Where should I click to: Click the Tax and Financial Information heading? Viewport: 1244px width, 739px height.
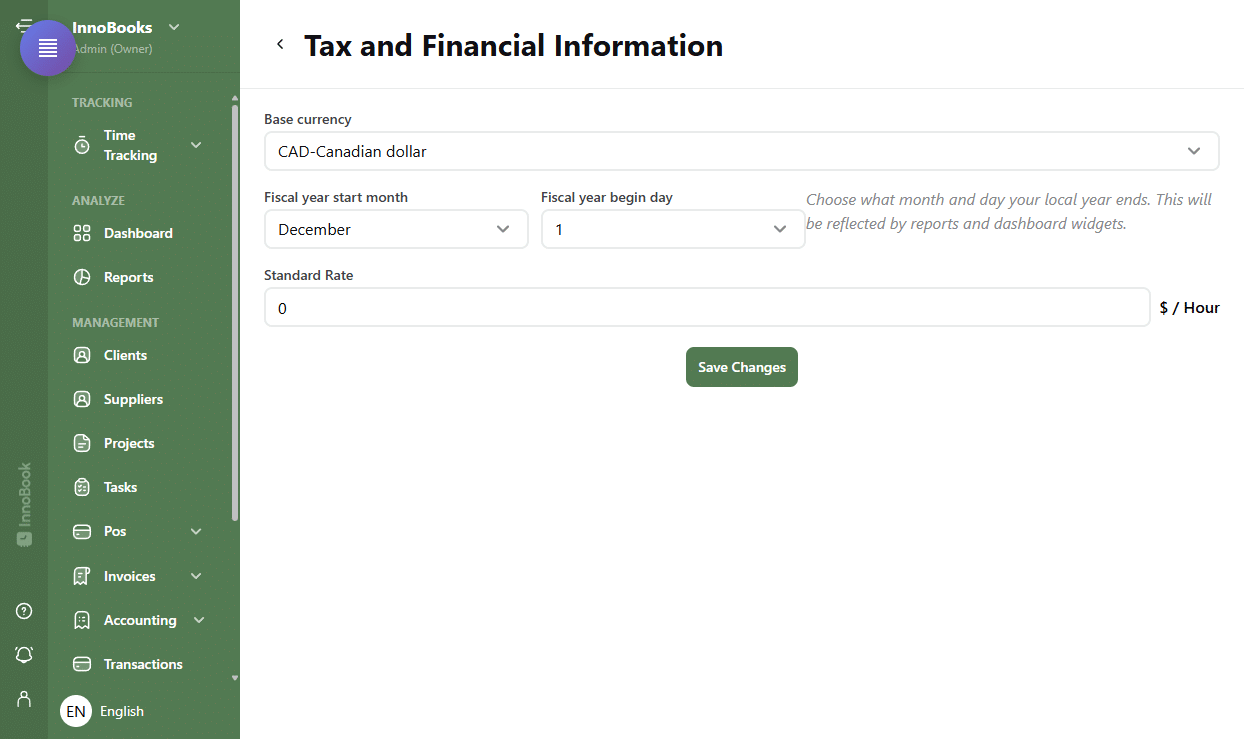coord(514,45)
